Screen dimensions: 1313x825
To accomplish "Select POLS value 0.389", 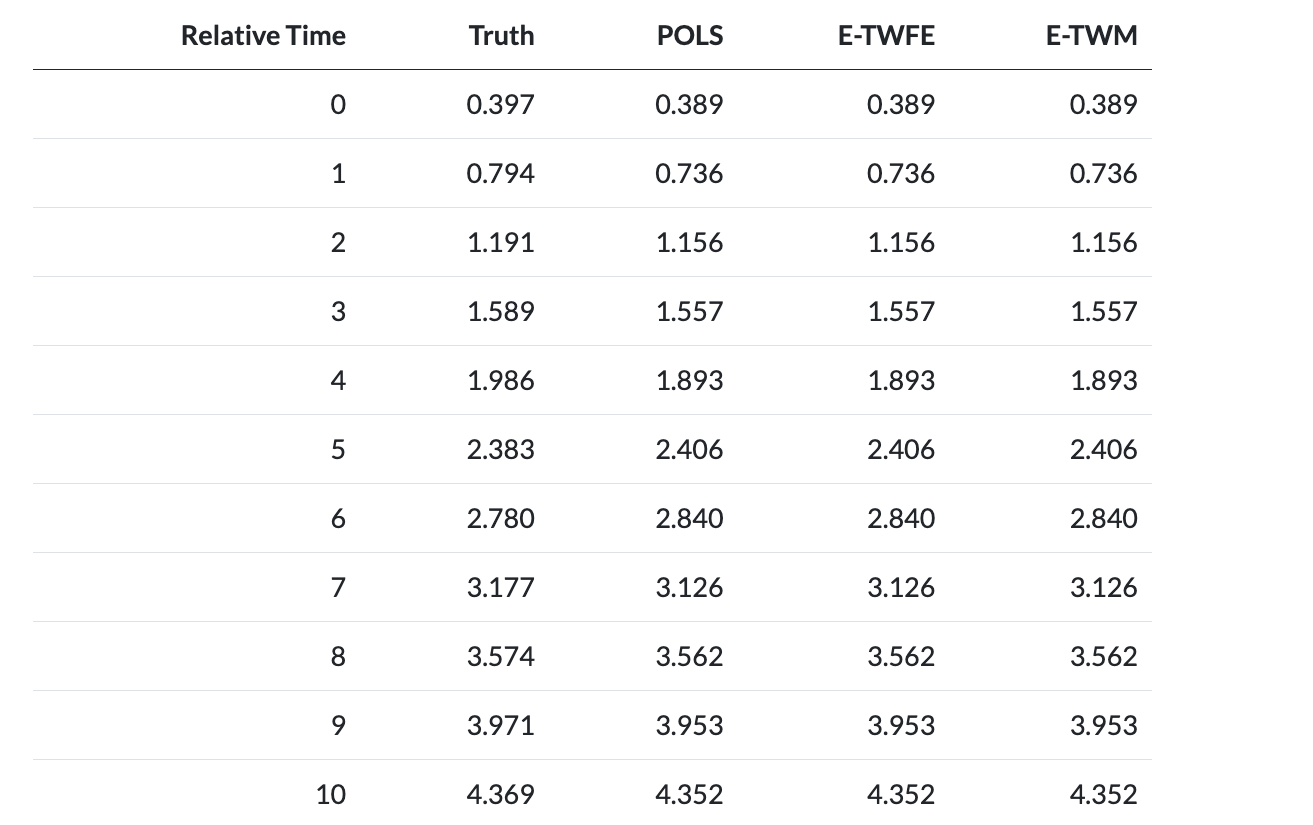I will coord(689,105).
